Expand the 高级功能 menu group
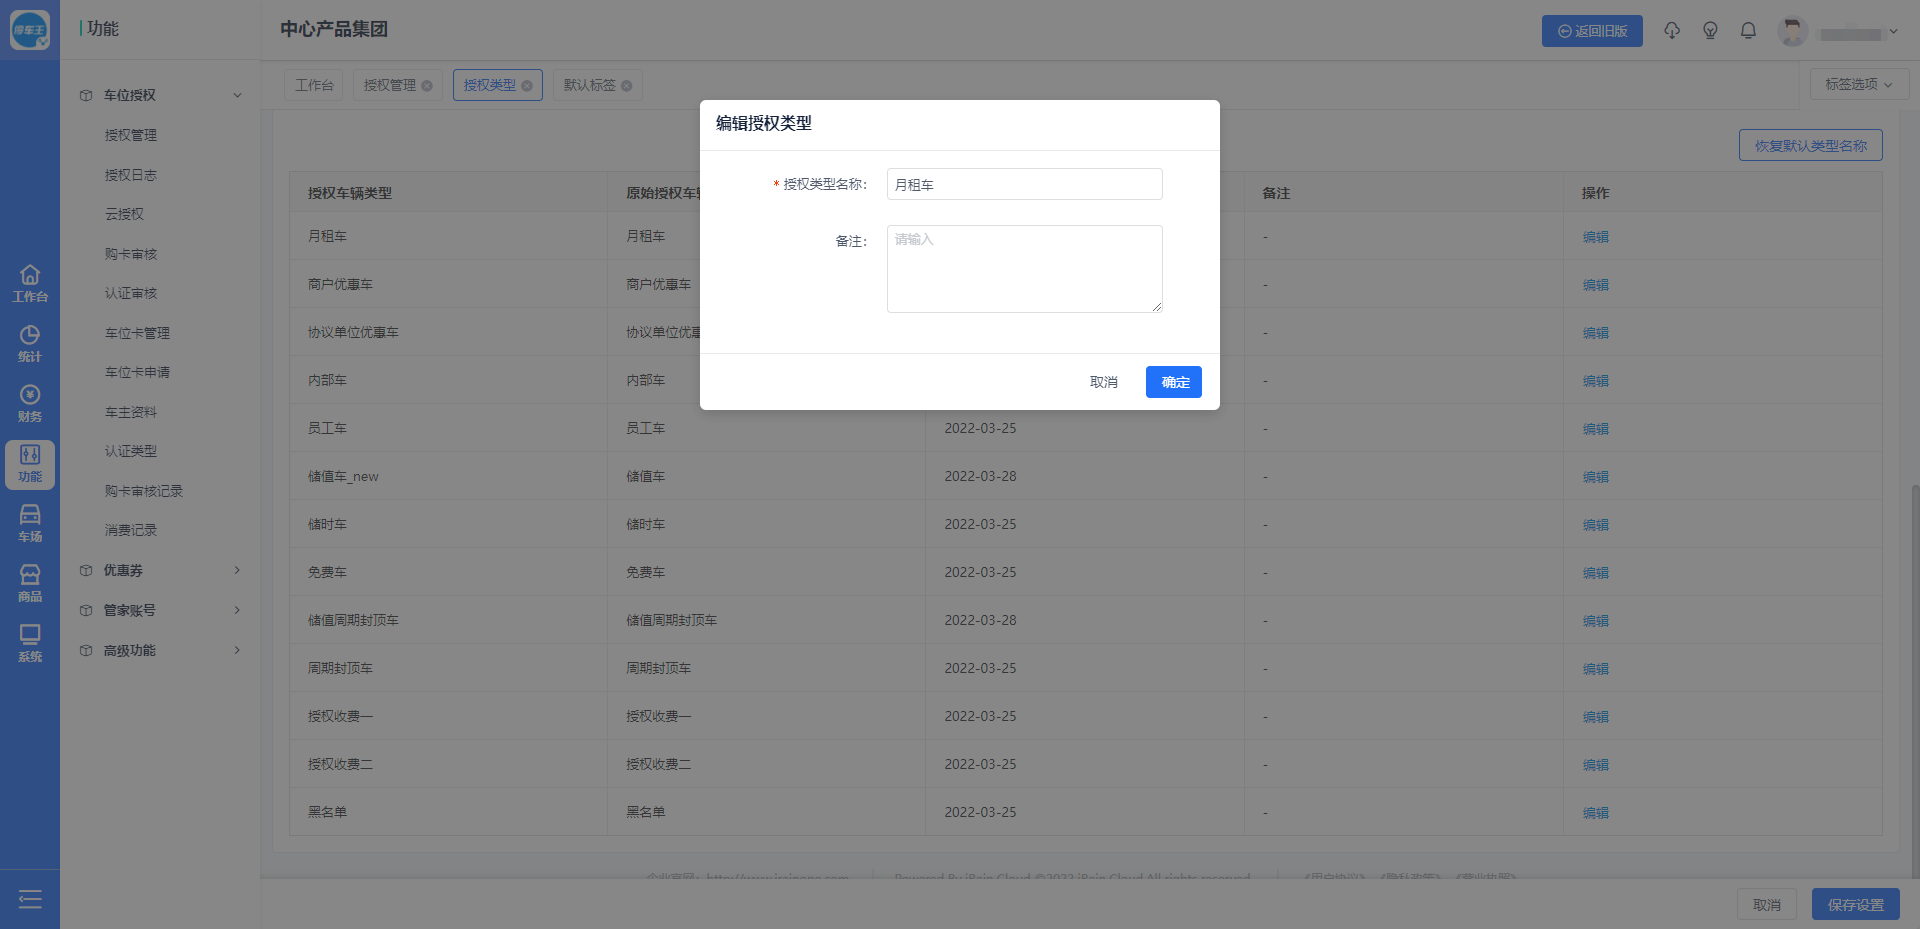Image resolution: width=1920 pixels, height=929 pixels. [x=160, y=650]
